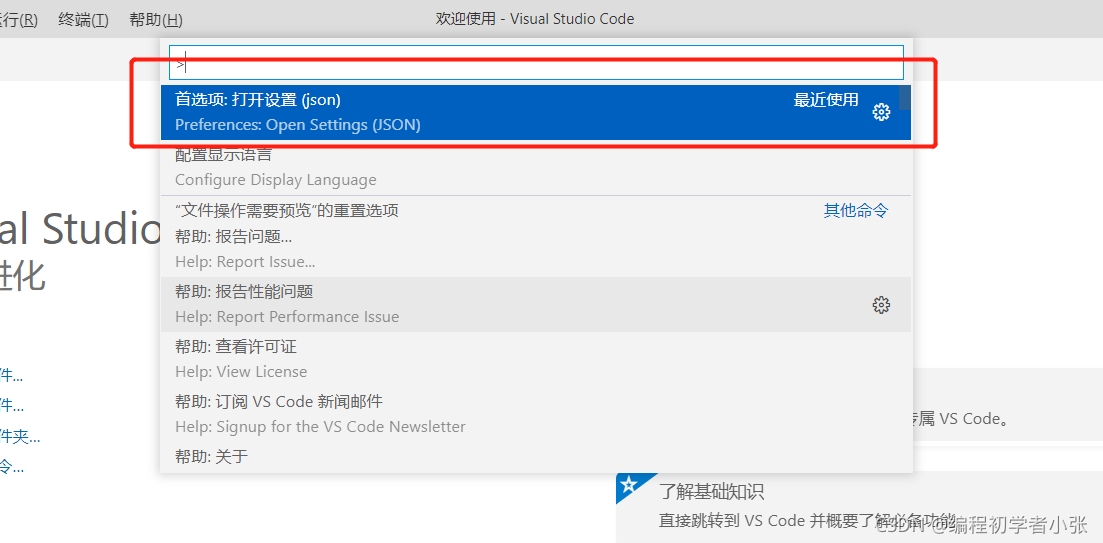Select 帮助: 报告问题... command
This screenshot has width=1103, height=543.
[x=536, y=250]
